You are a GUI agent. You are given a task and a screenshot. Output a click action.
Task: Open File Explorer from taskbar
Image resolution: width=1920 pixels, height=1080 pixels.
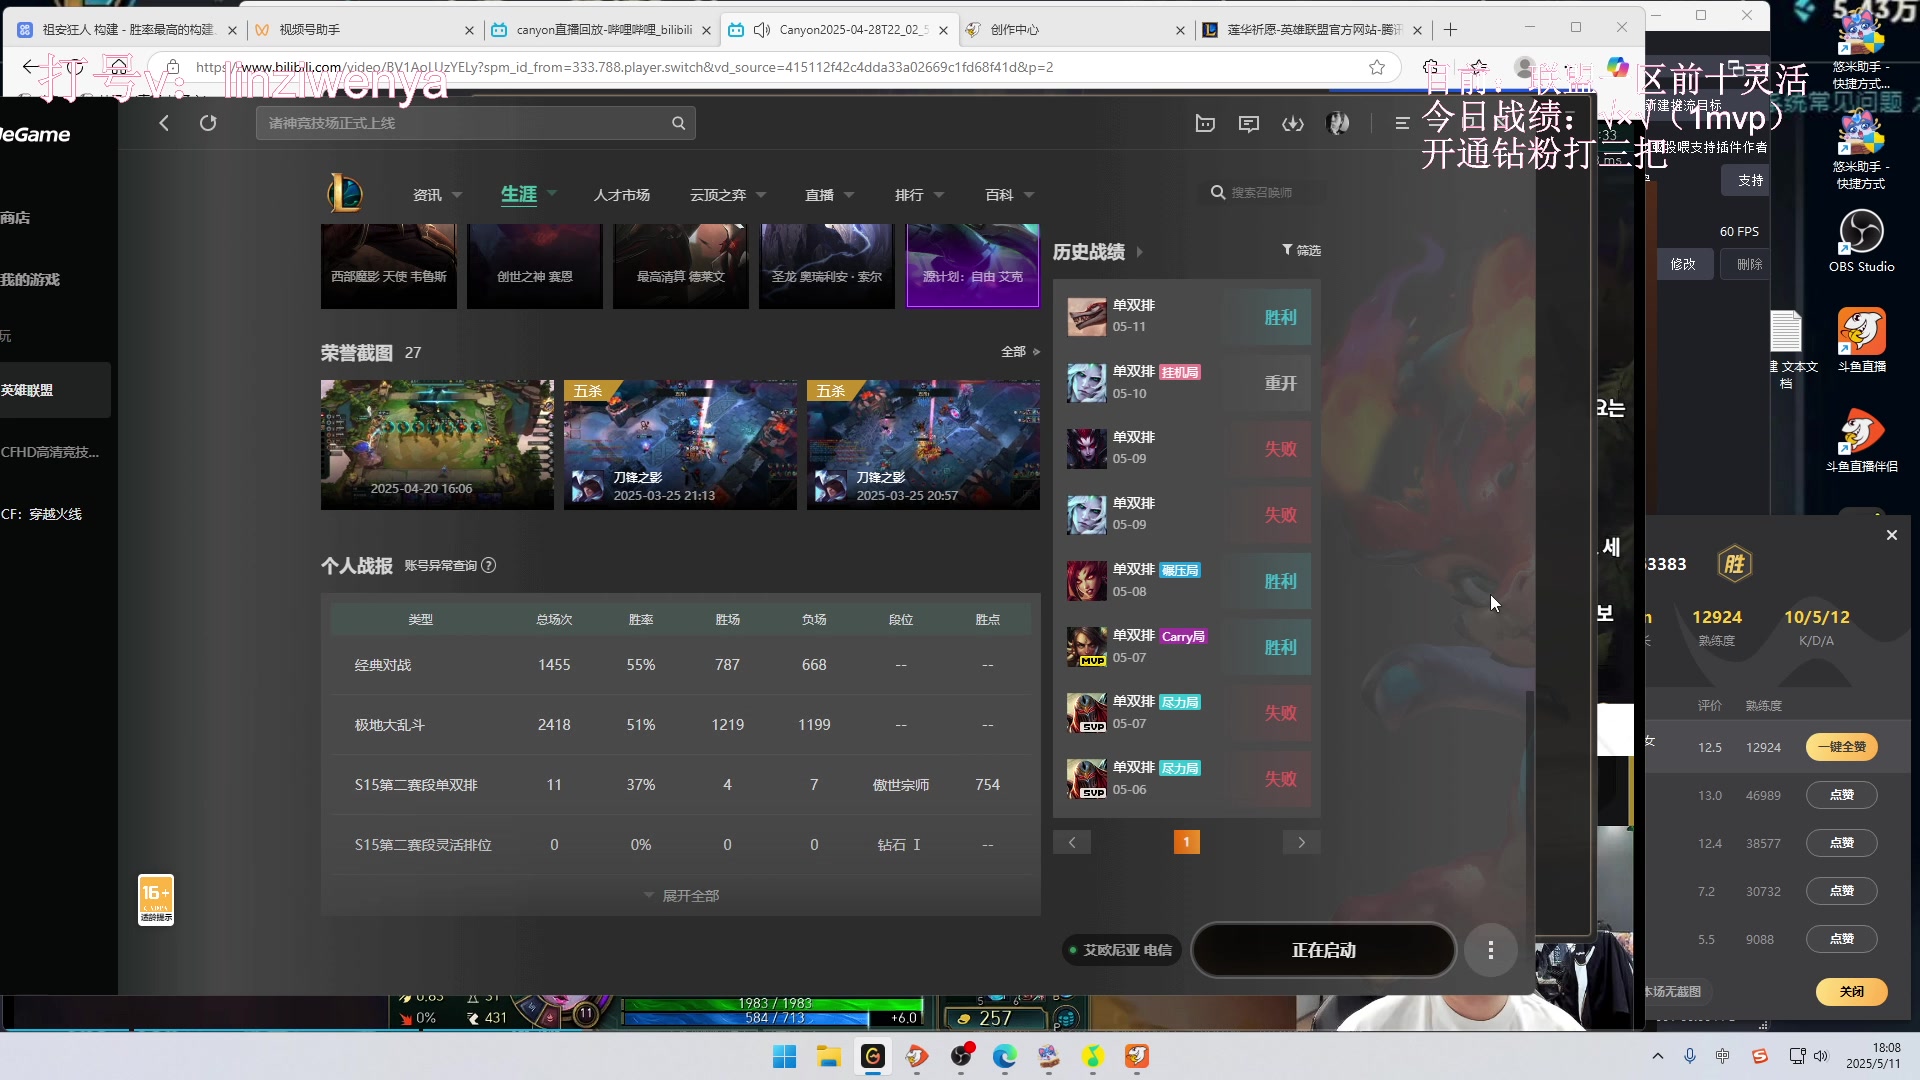[x=828, y=1056]
